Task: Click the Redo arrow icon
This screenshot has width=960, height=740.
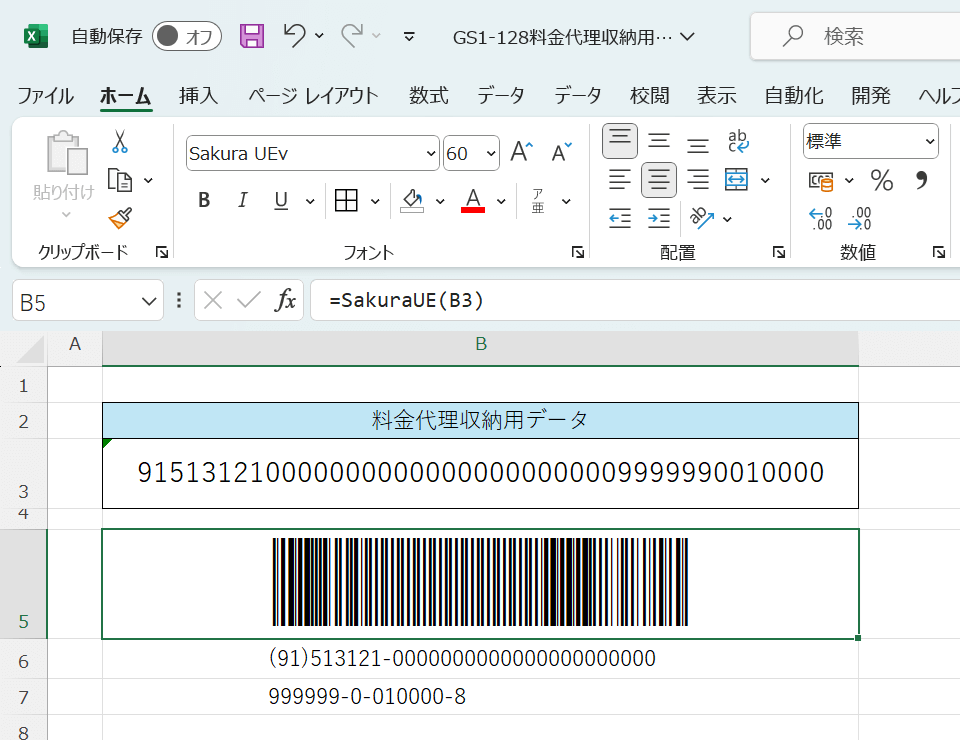Action: (x=352, y=36)
